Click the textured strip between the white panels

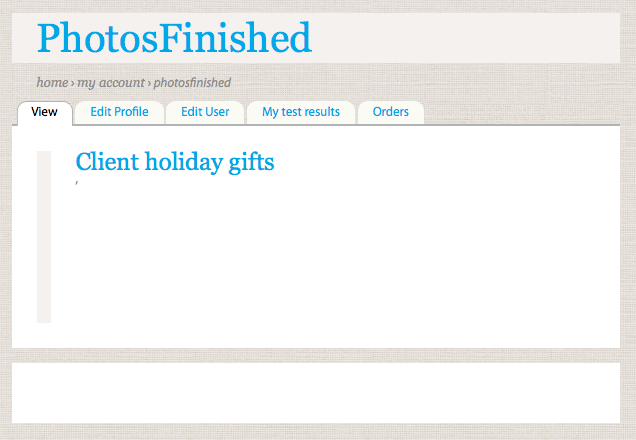pyautogui.click(x=316, y=355)
